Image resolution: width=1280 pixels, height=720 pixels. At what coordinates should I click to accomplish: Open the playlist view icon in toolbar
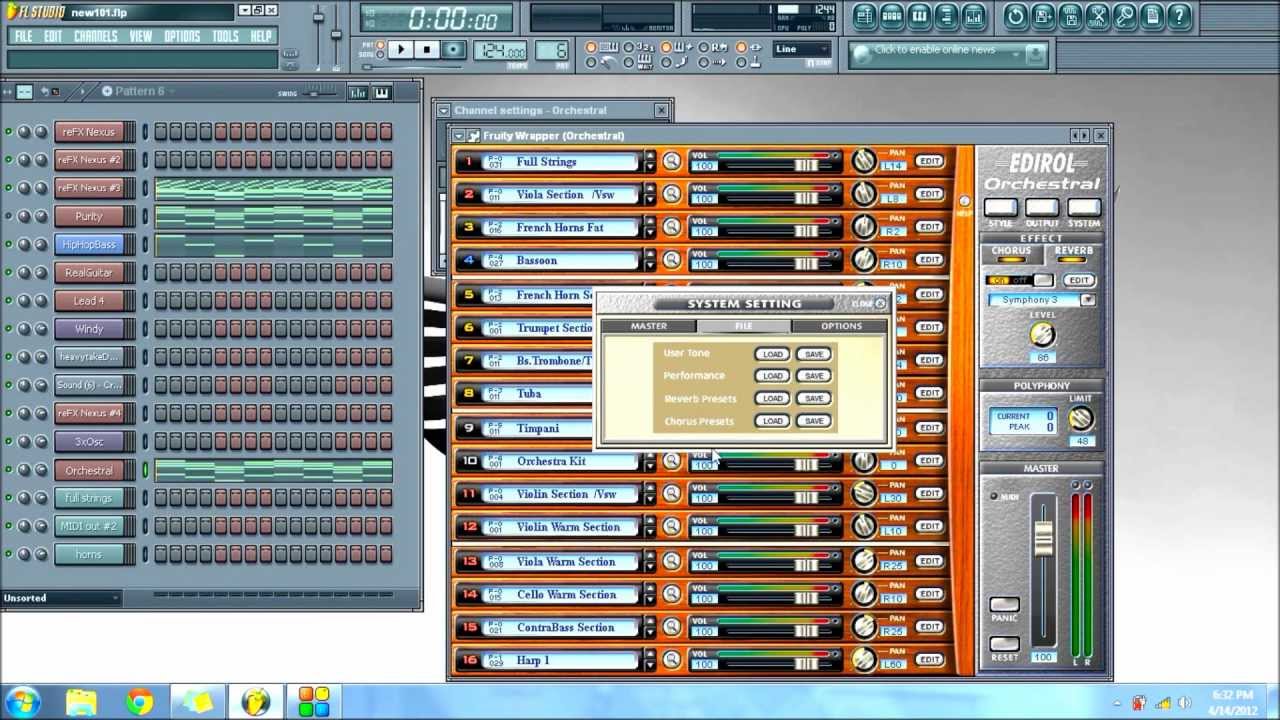(x=865, y=16)
